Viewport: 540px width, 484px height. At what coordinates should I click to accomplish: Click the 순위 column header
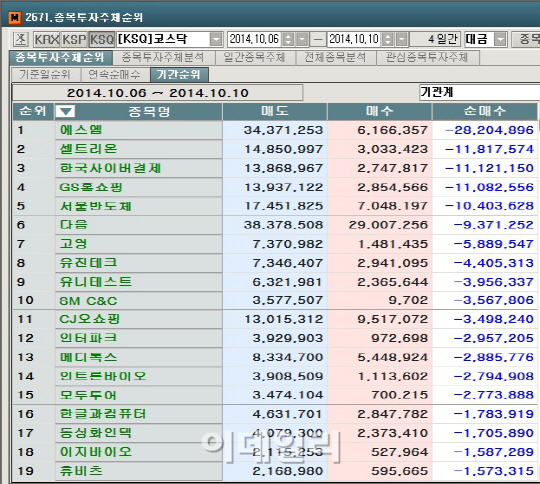tap(33, 111)
